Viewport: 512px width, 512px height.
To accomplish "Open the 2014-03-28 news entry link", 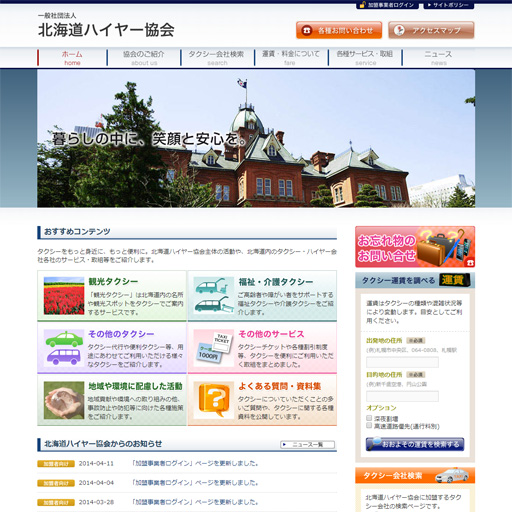I will pyautogui.click(x=195, y=502).
